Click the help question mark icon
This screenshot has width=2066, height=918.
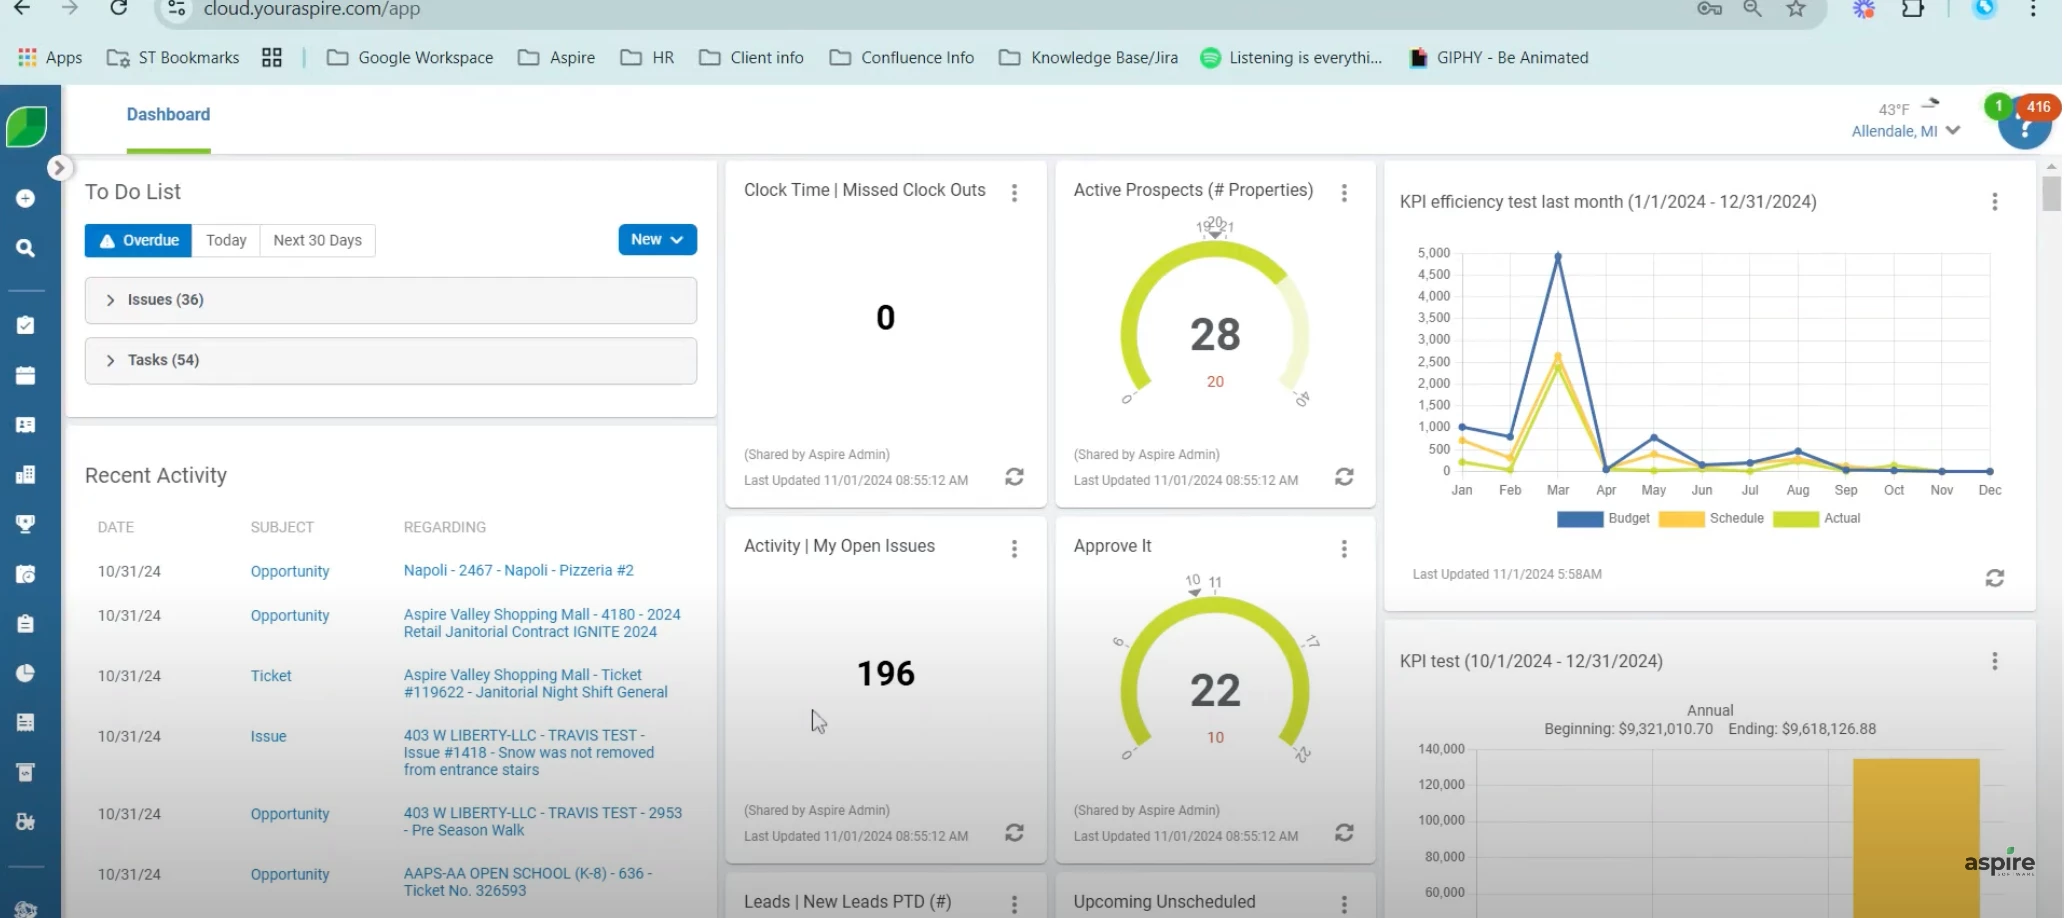(2024, 128)
